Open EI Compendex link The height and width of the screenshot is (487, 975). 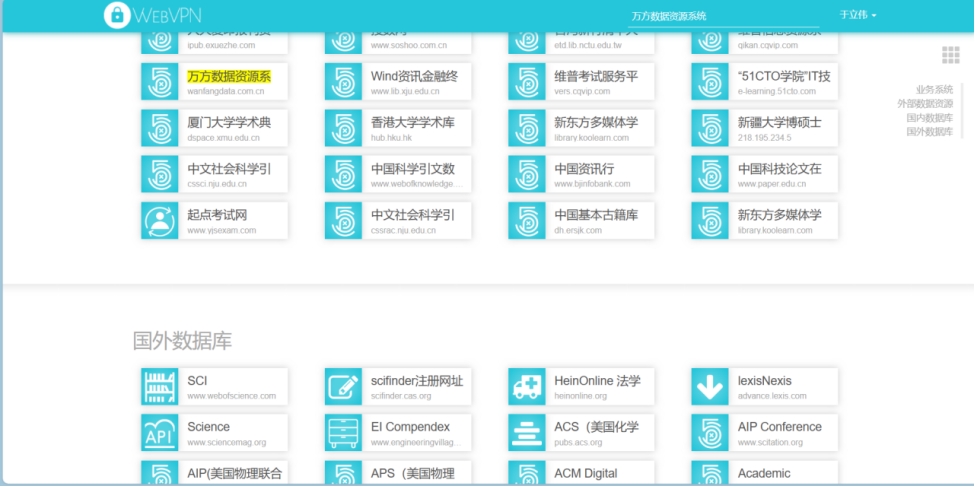pos(410,427)
